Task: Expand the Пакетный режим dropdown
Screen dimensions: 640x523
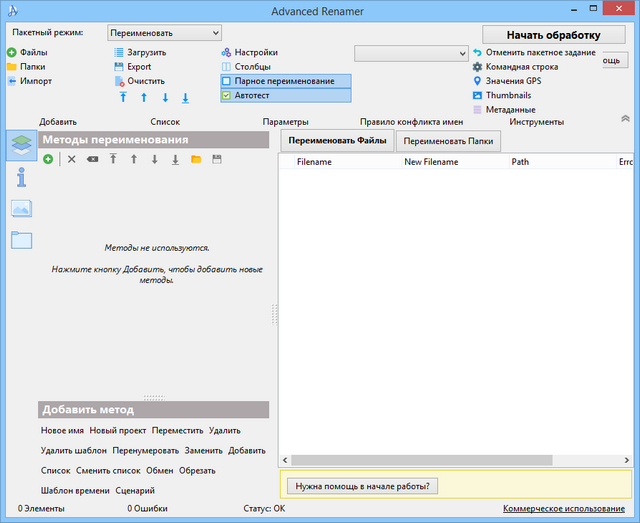Action: 163,33
